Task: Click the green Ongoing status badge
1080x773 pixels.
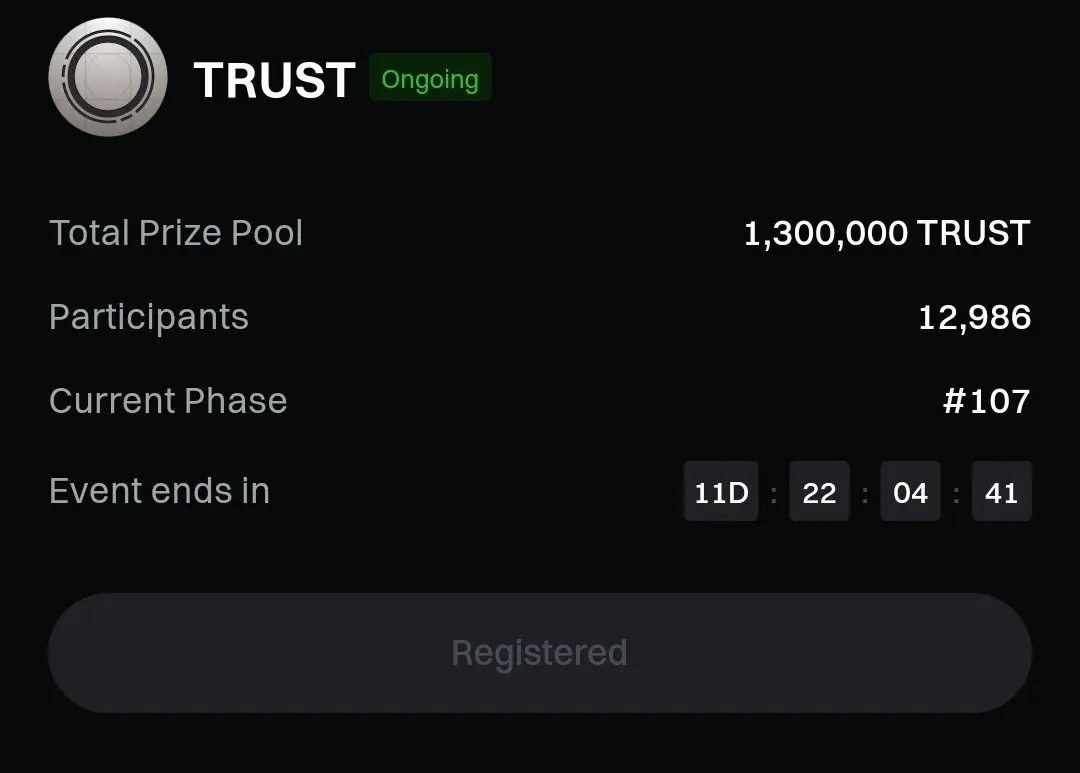Action: [x=430, y=79]
